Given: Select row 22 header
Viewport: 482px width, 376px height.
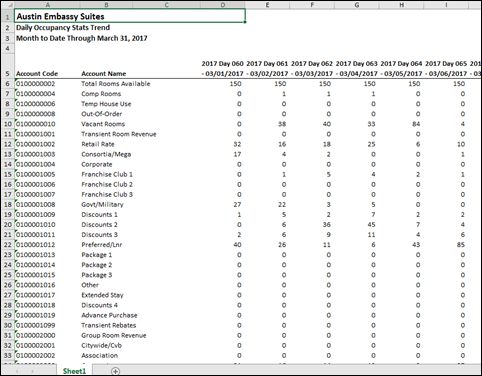Looking at the screenshot, I should click(7, 245).
